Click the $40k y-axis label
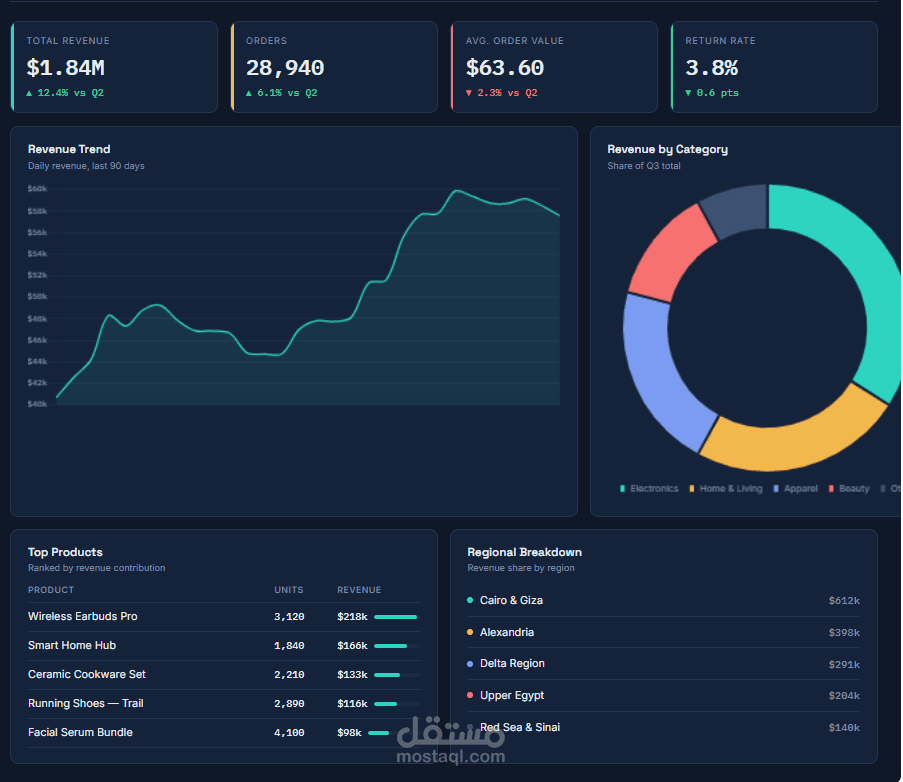Screen dimensions: 903x782 [x=37, y=404]
